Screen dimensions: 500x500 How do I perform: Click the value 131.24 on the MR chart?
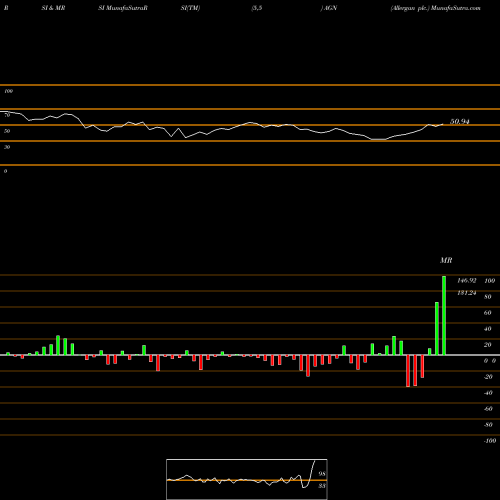point(467,293)
